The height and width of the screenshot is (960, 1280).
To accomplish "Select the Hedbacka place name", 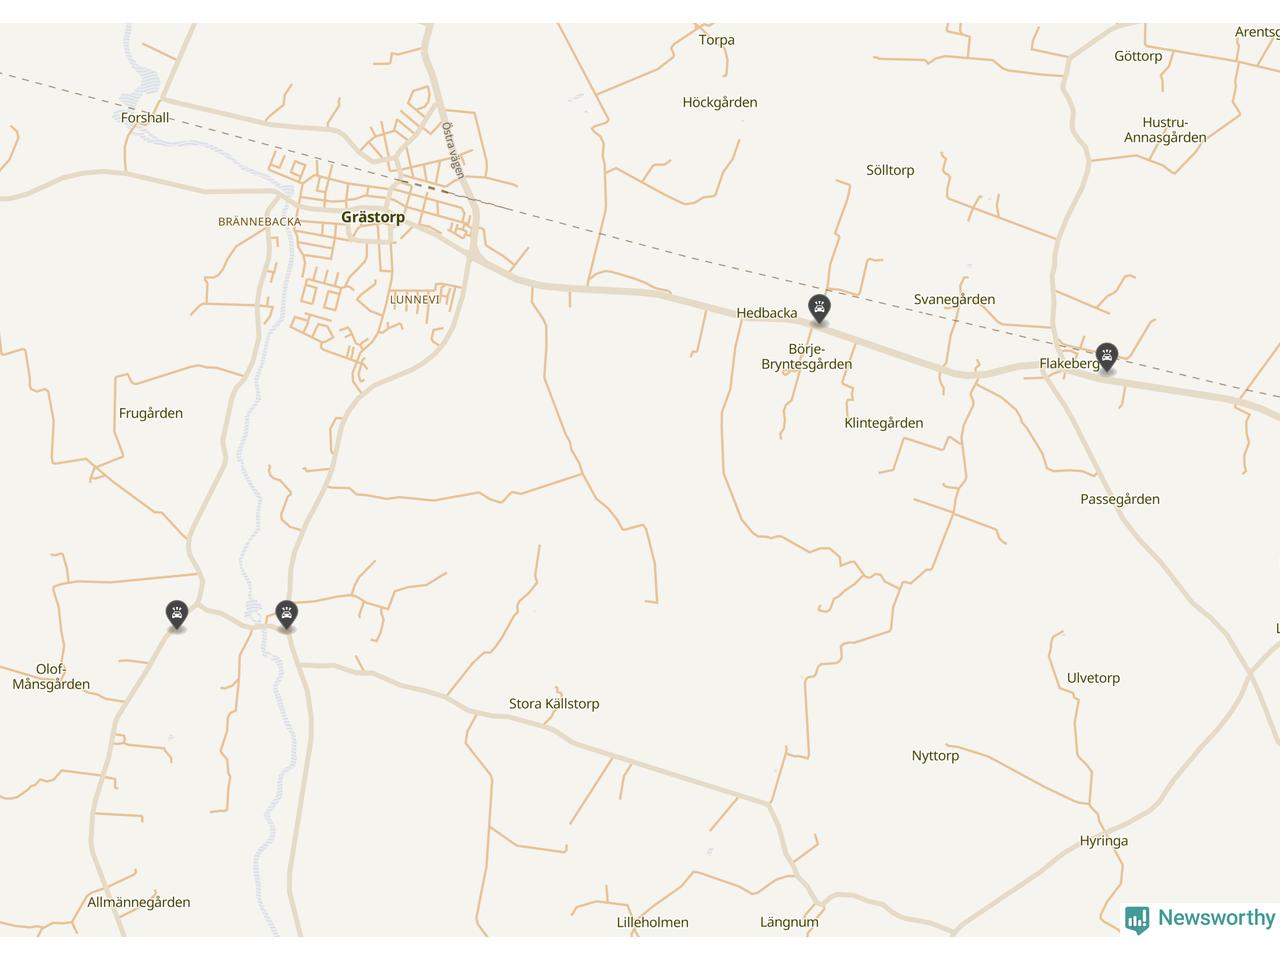I will point(767,313).
